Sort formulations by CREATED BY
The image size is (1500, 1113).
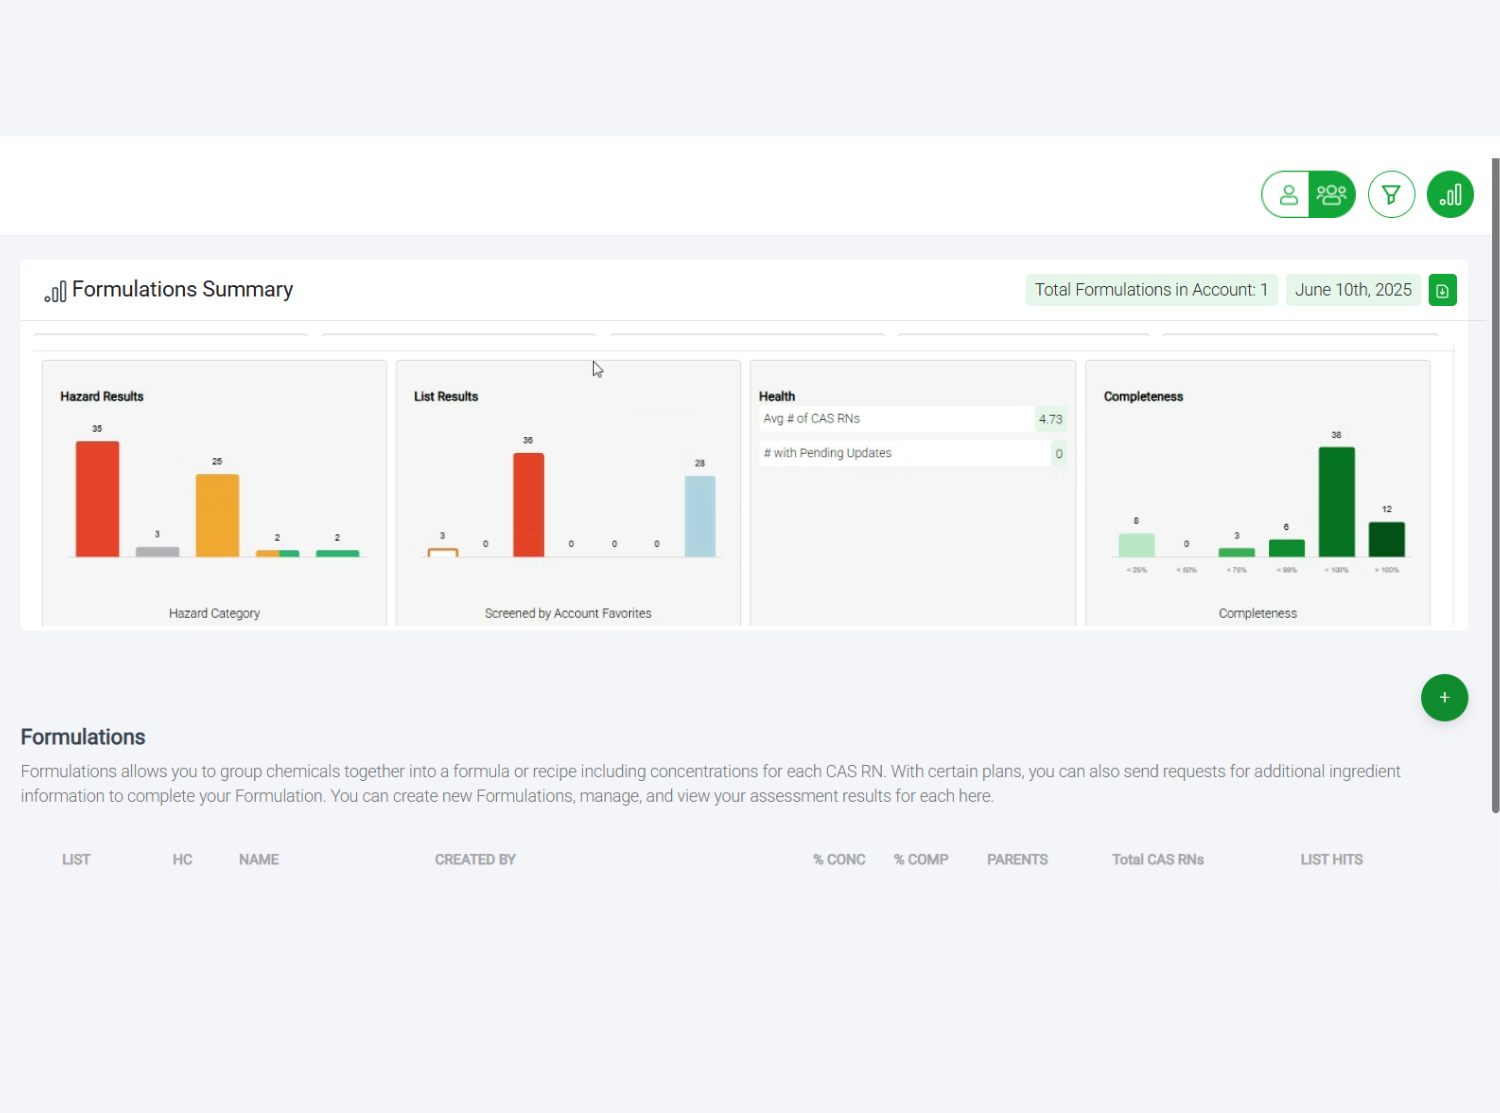[475, 859]
